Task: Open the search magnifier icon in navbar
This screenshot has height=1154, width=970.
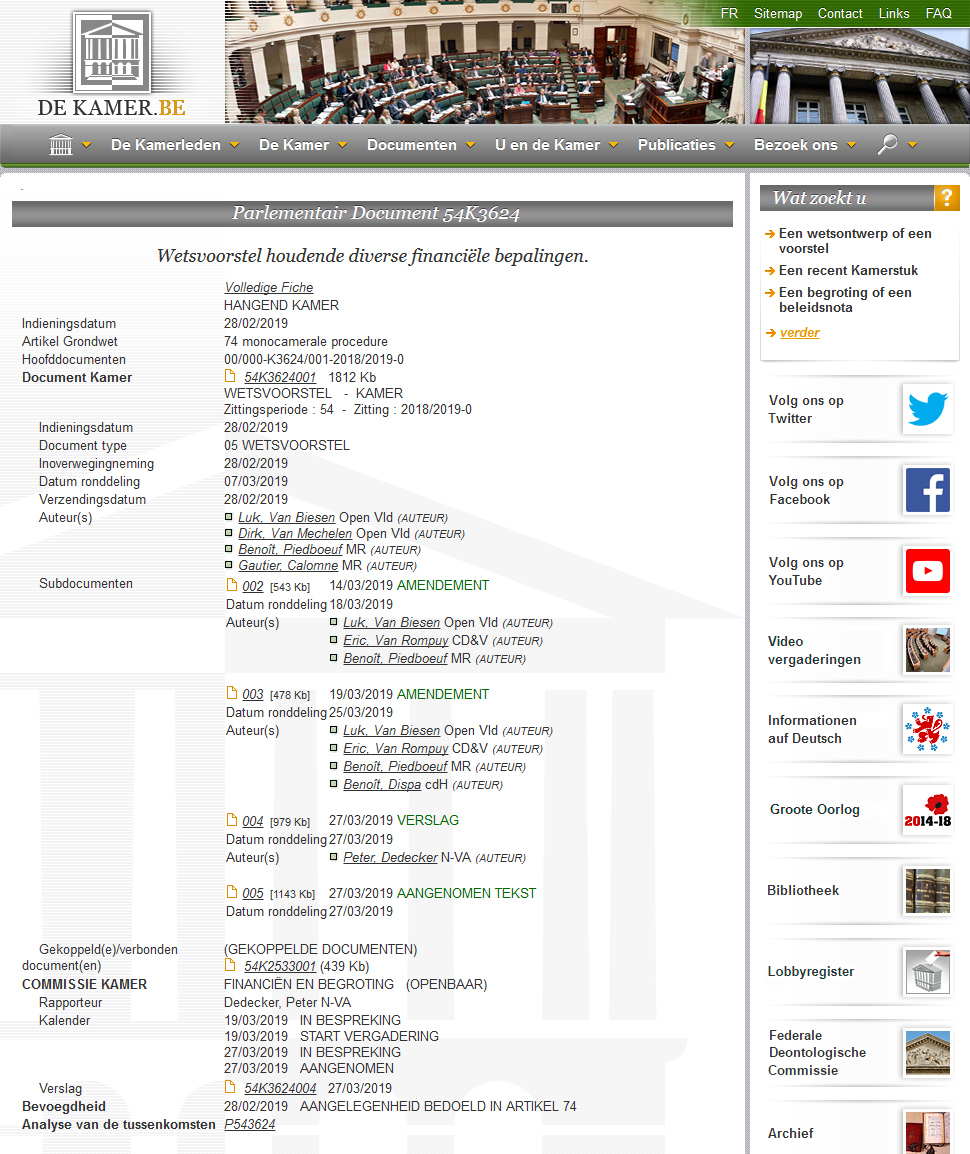Action: point(887,145)
